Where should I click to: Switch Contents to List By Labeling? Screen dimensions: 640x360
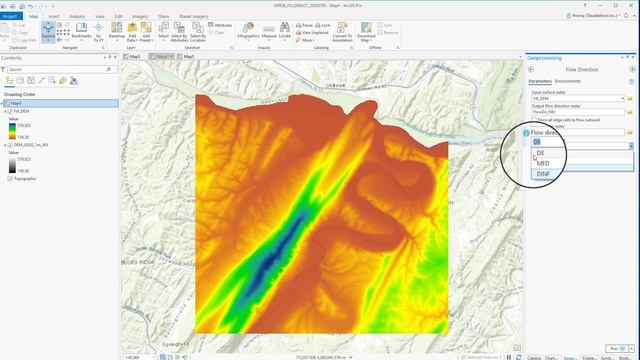point(62,81)
